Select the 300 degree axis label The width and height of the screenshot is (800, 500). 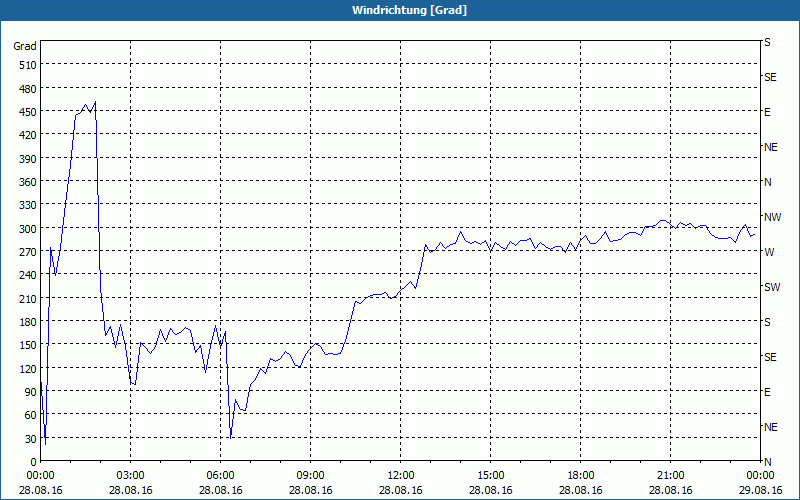(x=28, y=229)
